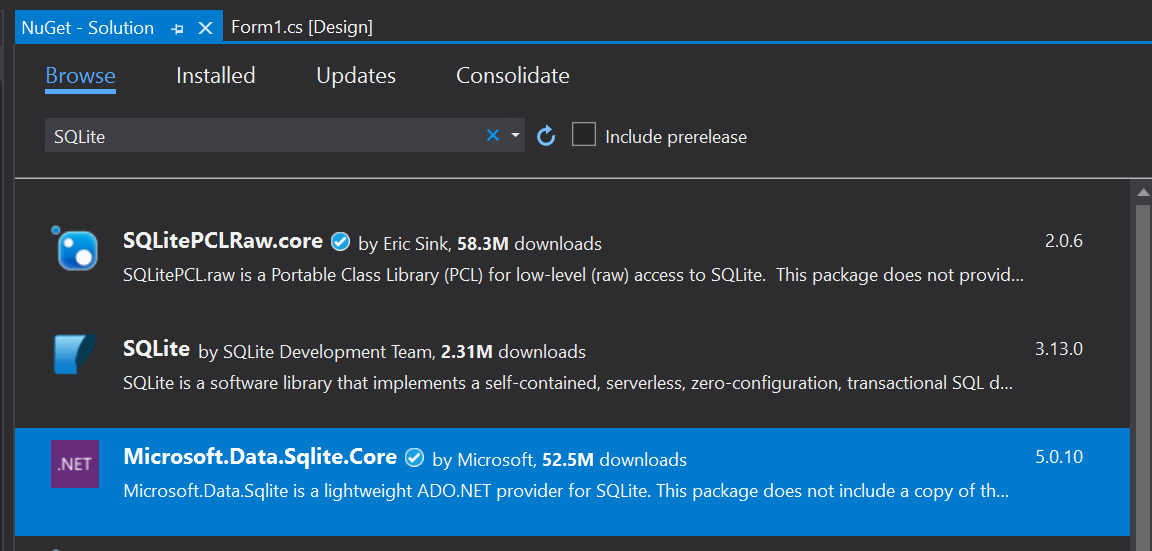The image size is (1152, 551).
Task: Refresh the package search results
Action: 546,136
